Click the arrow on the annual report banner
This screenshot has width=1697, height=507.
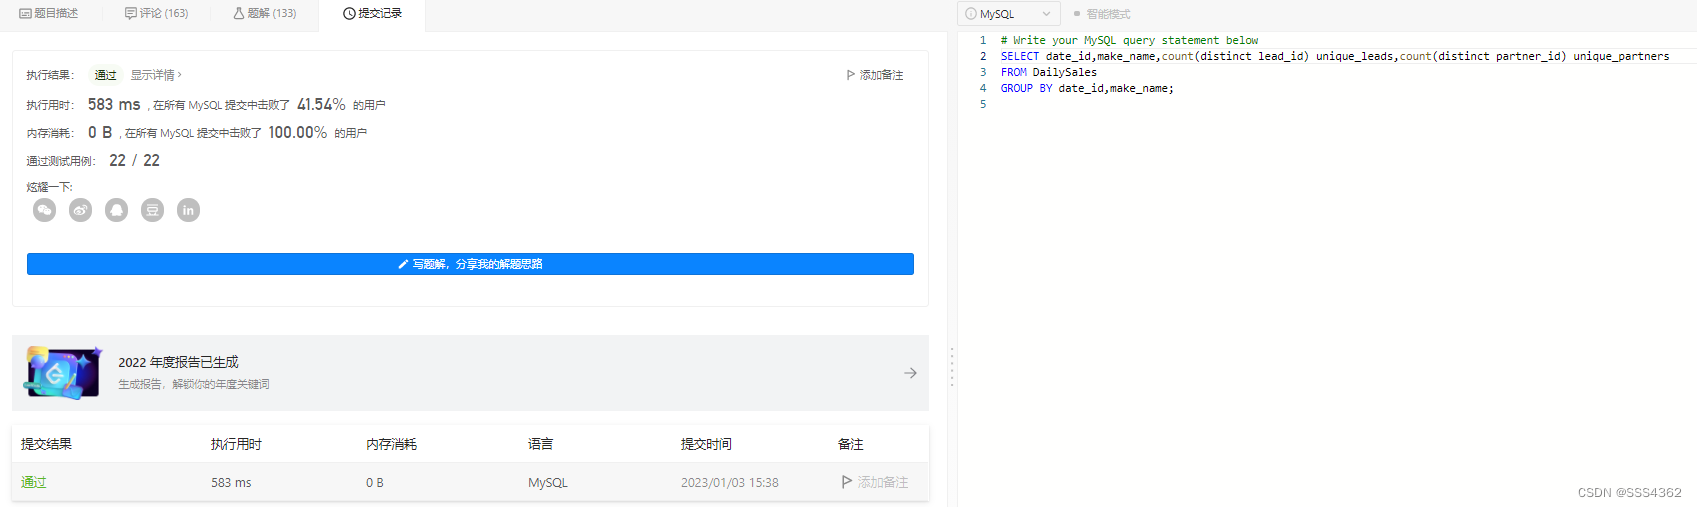click(910, 373)
